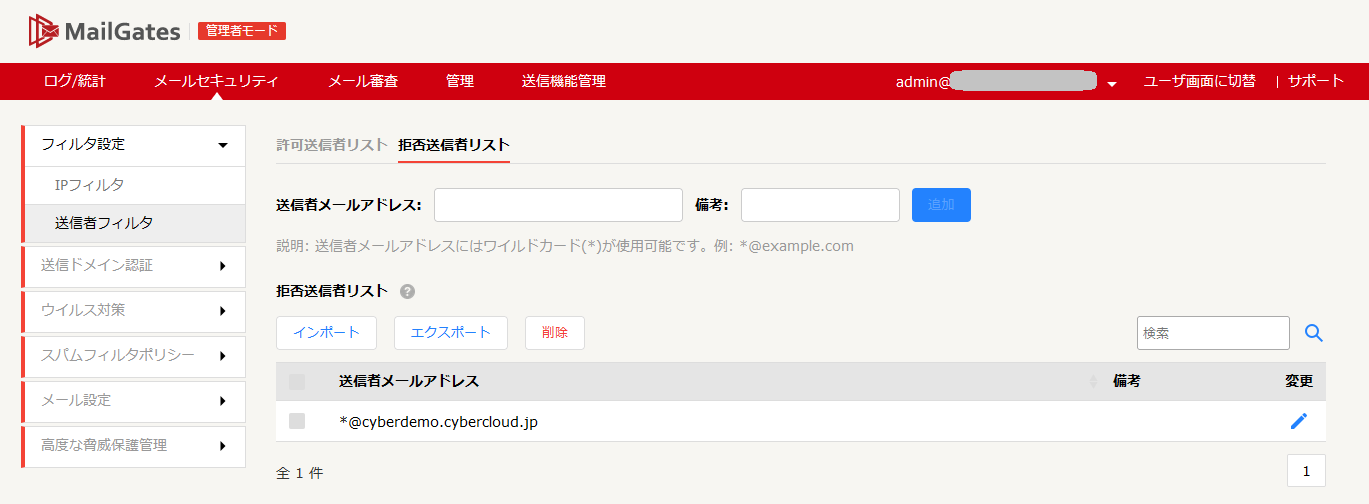Sort by 送信者メールアドレス column sort arrows
This screenshot has width=1369, height=504.
point(1092,382)
